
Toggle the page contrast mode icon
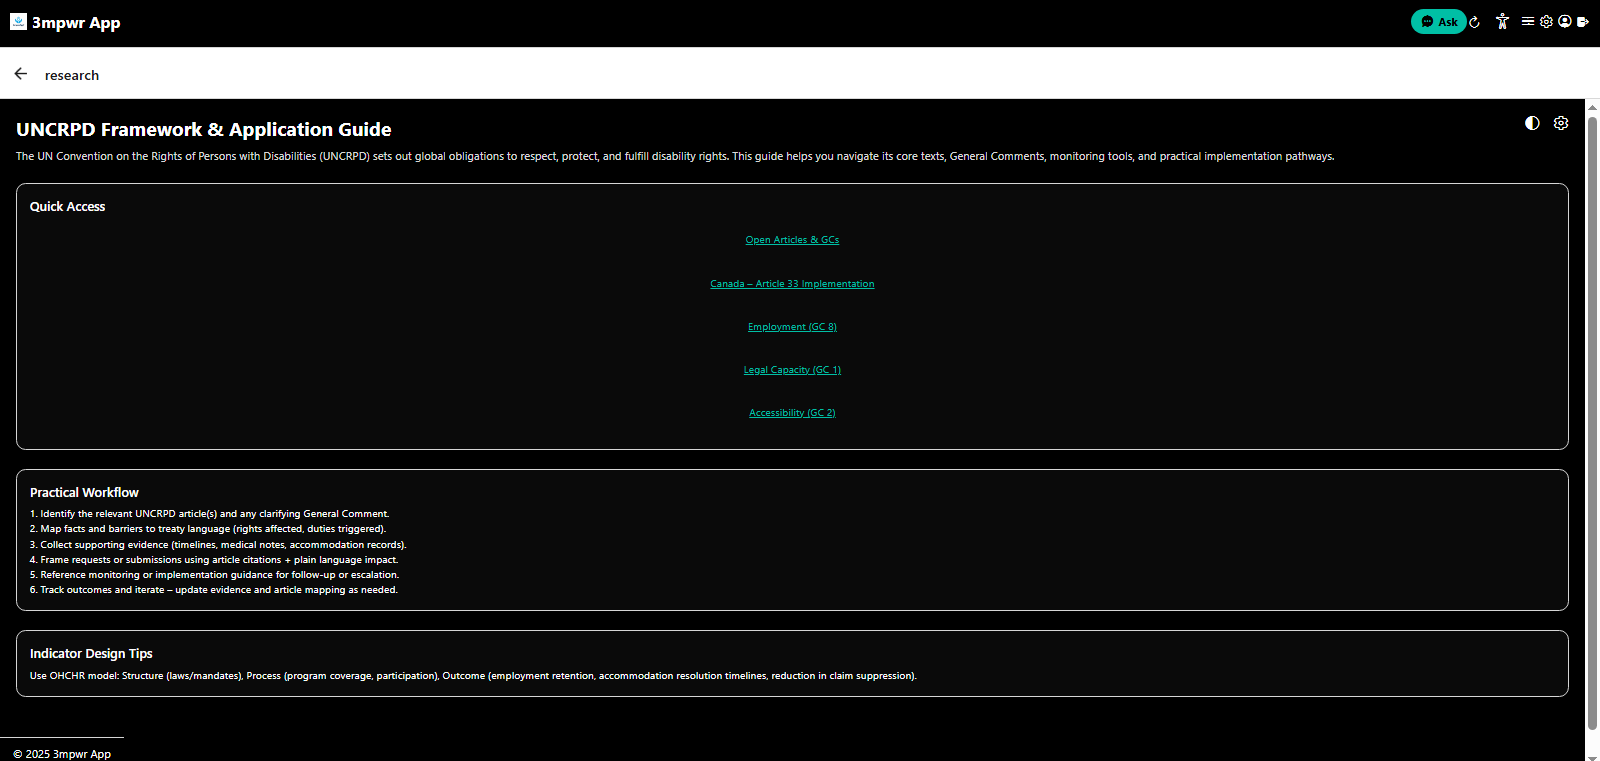coord(1532,123)
